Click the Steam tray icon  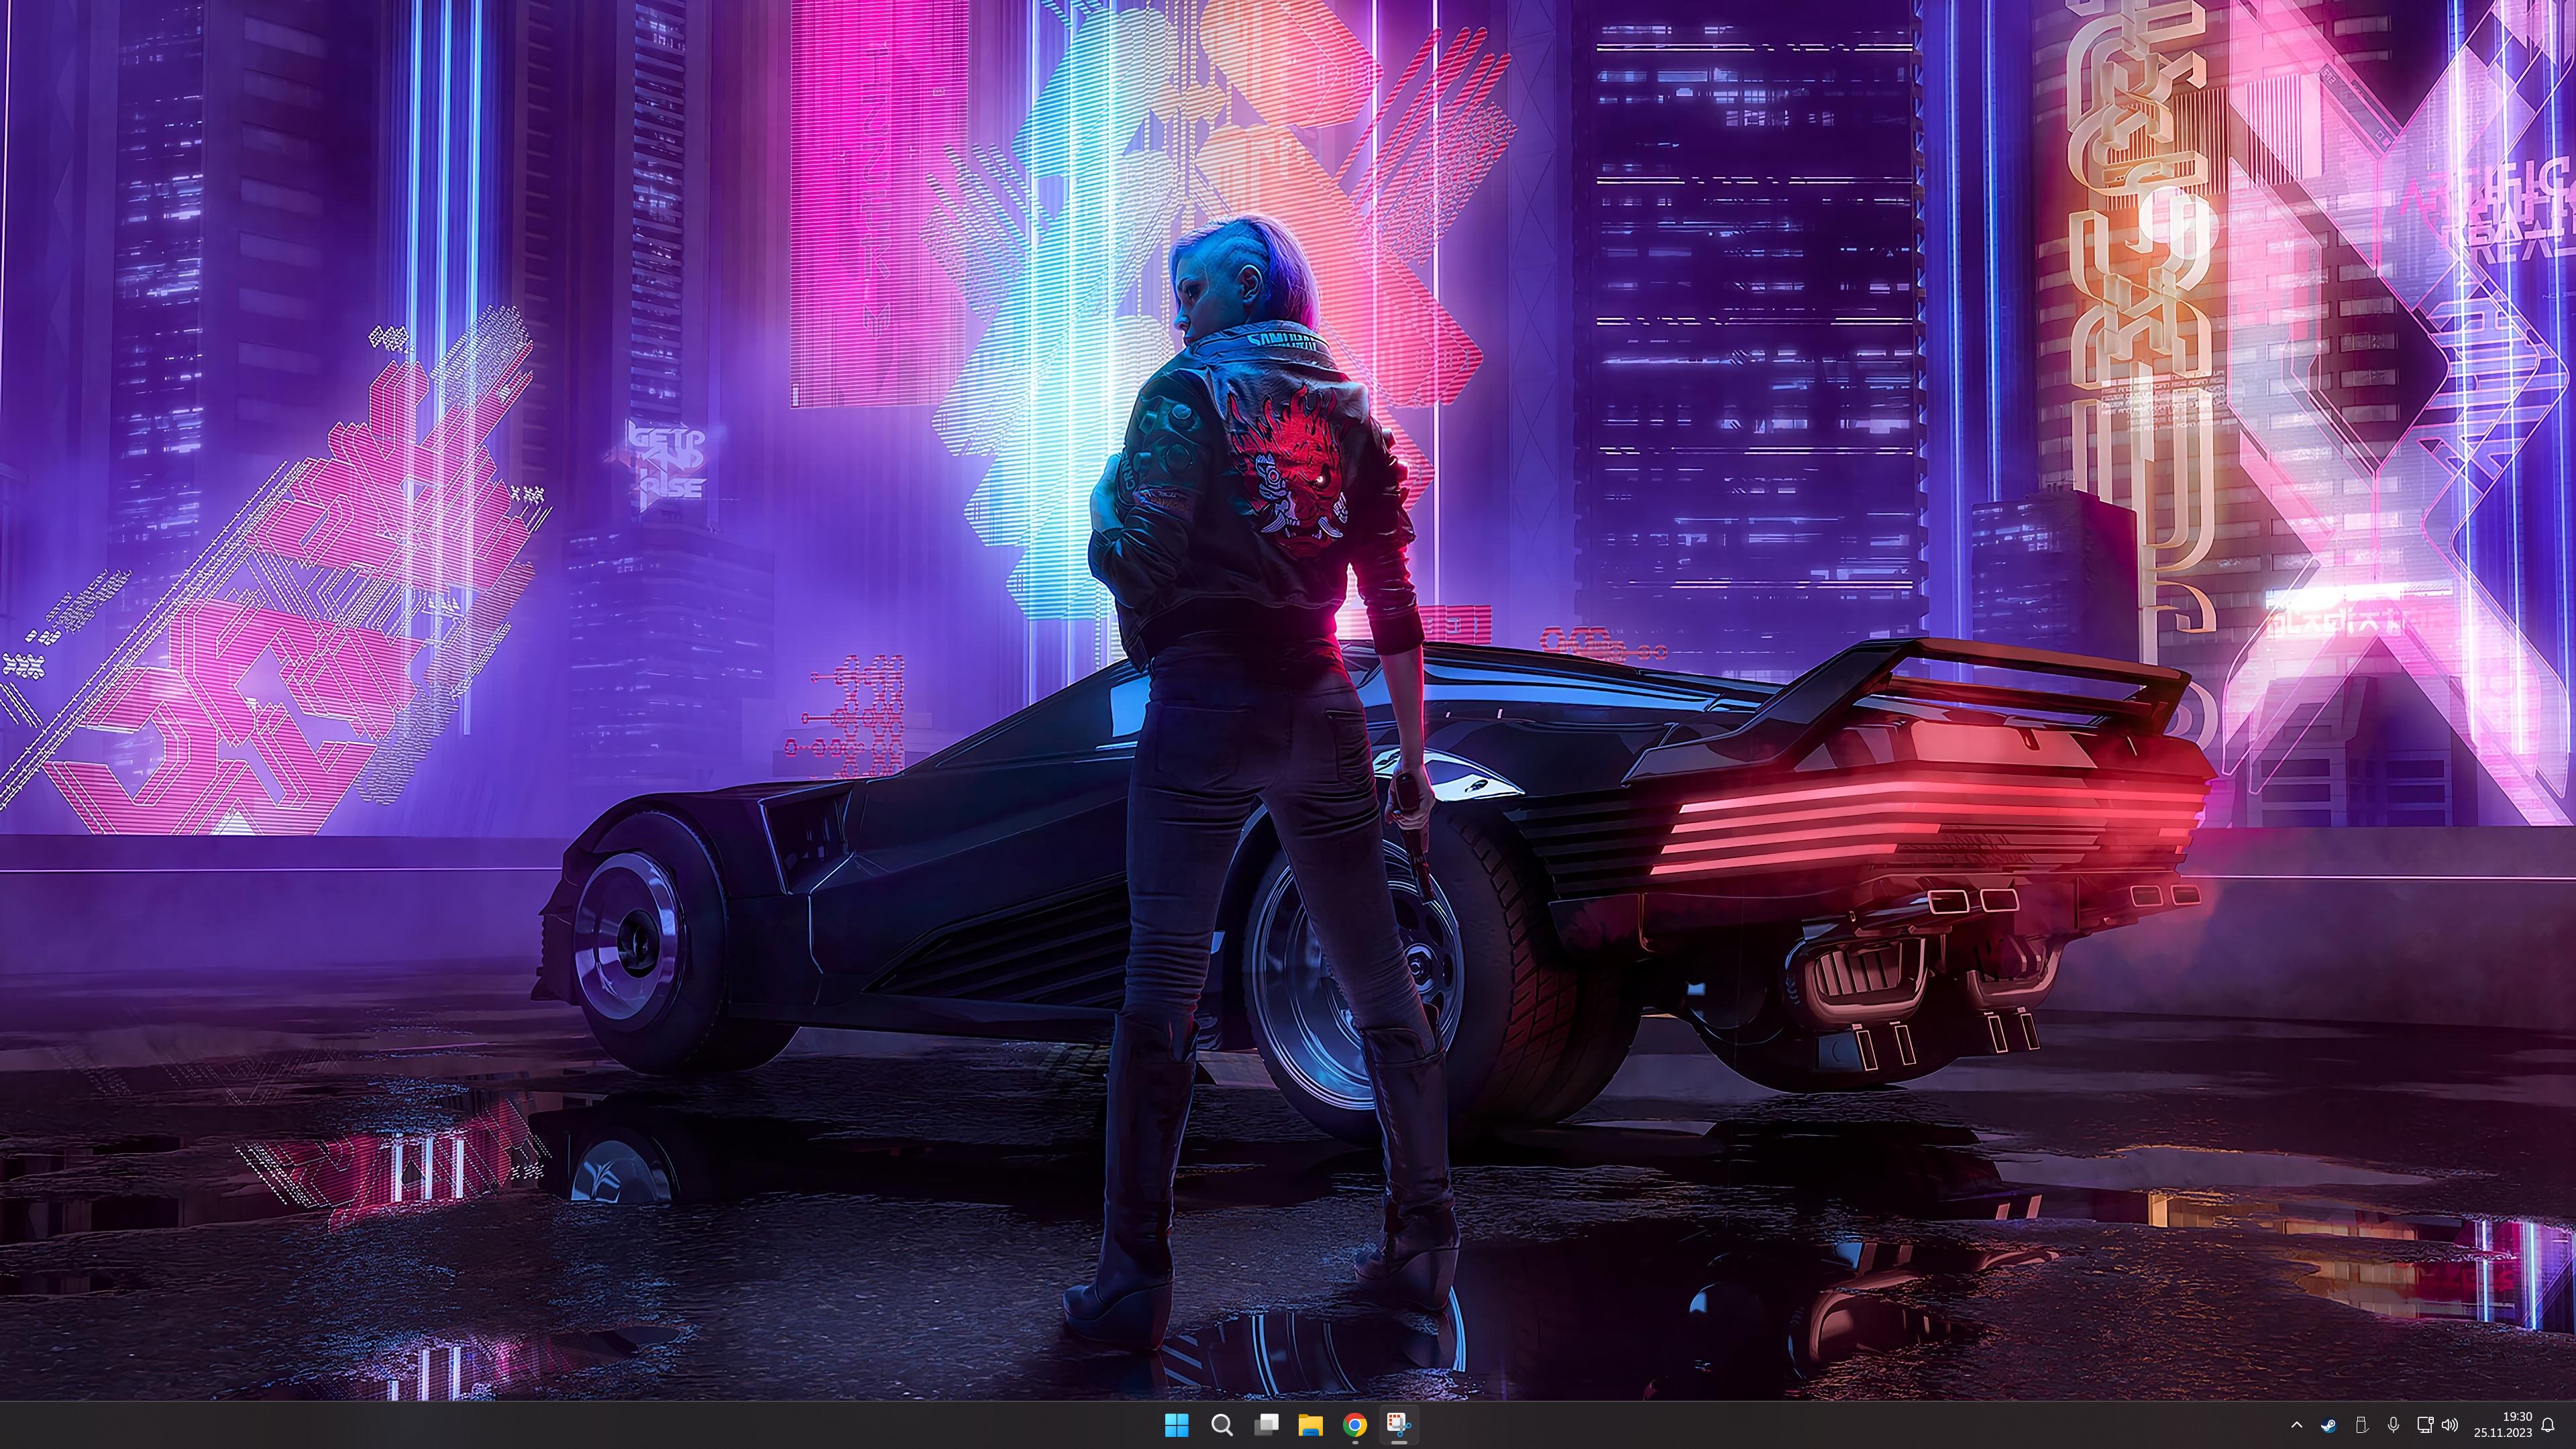pyautogui.click(x=2328, y=1425)
